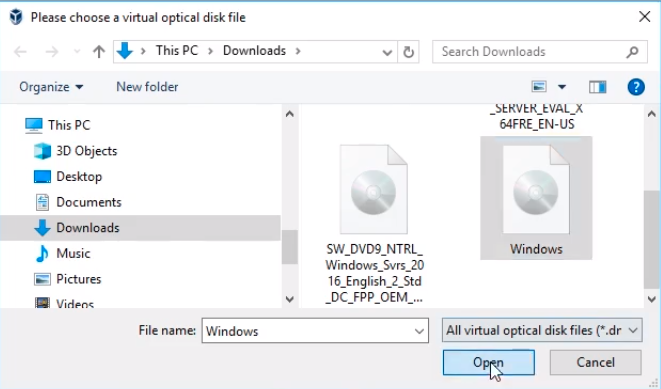Click the VirtualBox icon in title bar
The height and width of the screenshot is (389, 661).
click(16, 17)
